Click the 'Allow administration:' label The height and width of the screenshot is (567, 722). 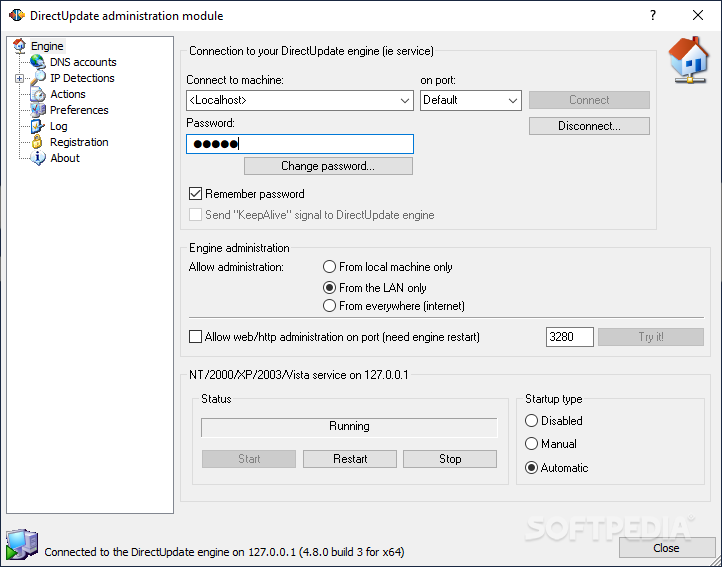click(236, 267)
